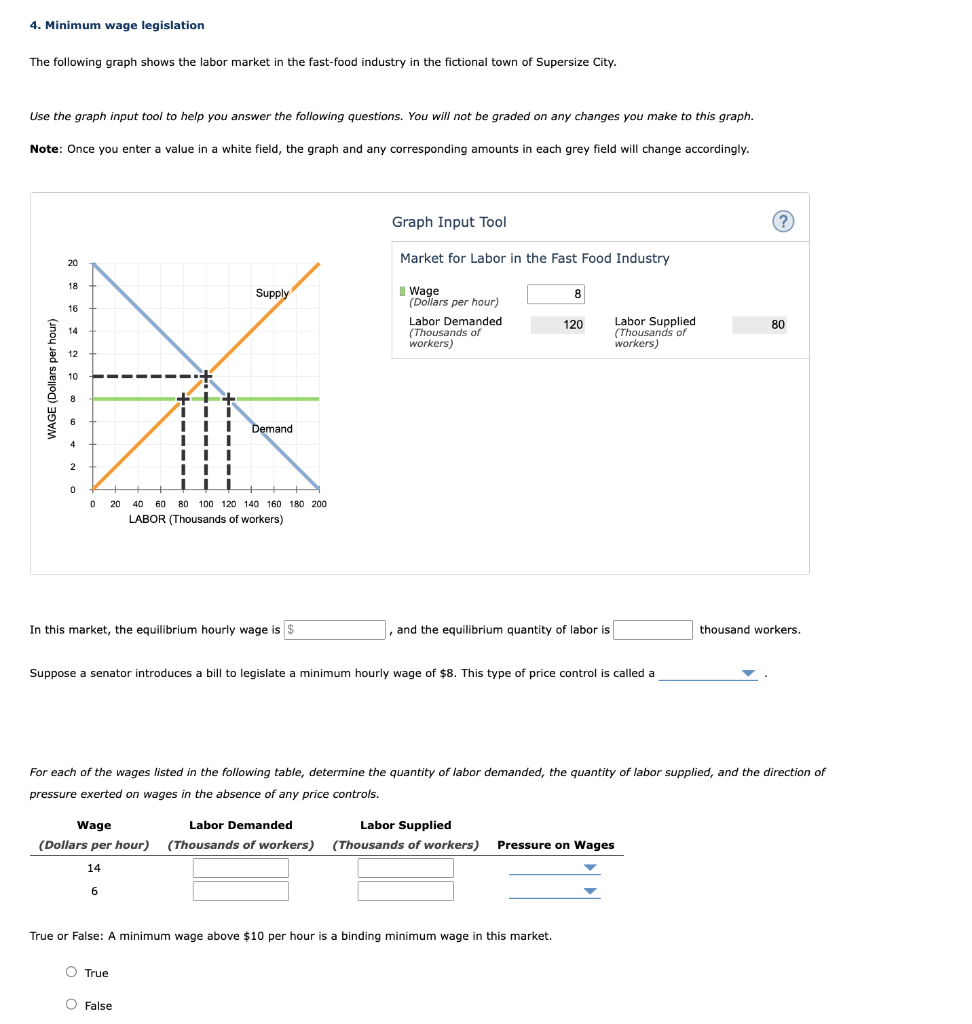Click the Wage value field showing 8
972x1024 pixels.
click(555, 293)
